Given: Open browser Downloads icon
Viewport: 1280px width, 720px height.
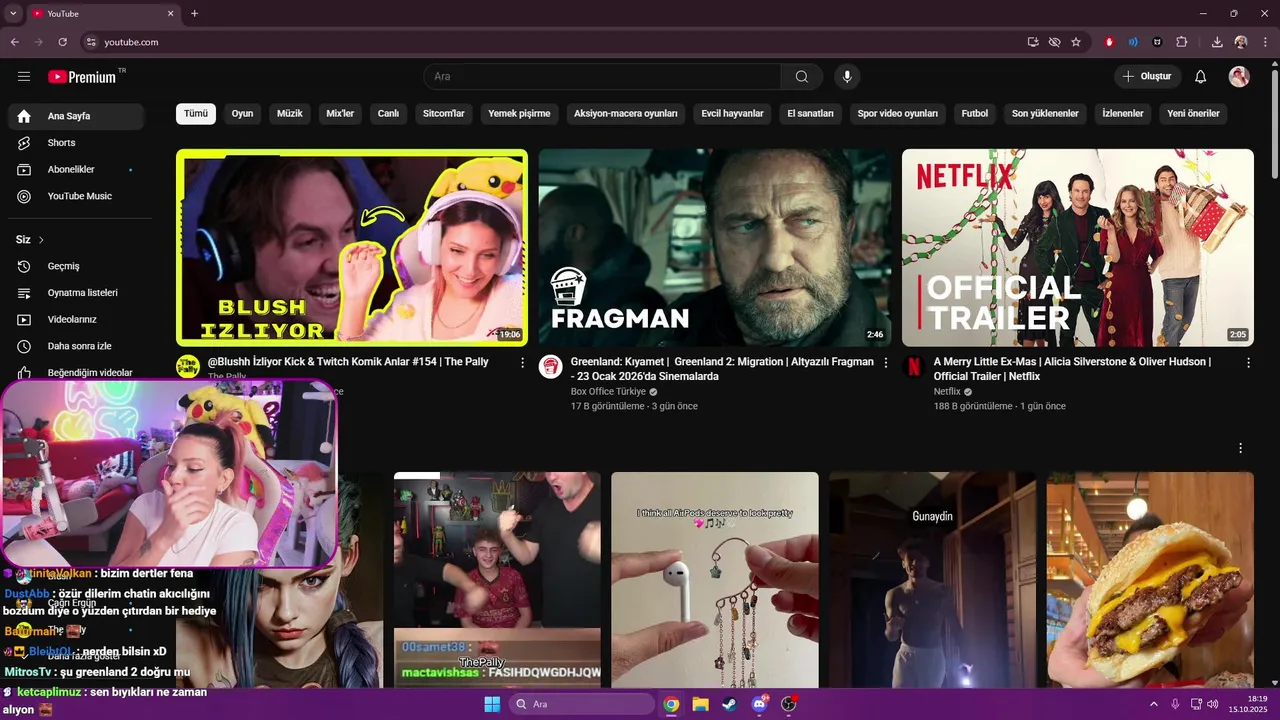Looking at the screenshot, I should (x=1217, y=42).
